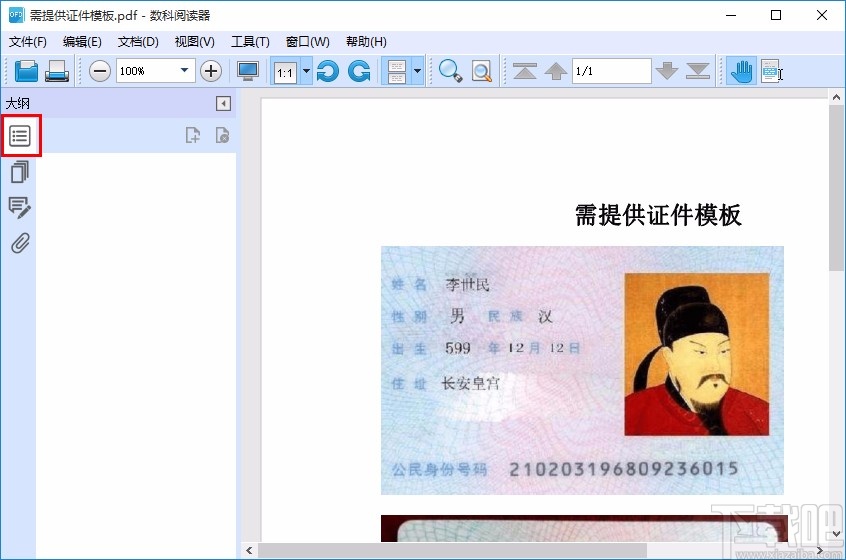Click the add outline entry icon
The width and height of the screenshot is (846, 560).
click(193, 135)
